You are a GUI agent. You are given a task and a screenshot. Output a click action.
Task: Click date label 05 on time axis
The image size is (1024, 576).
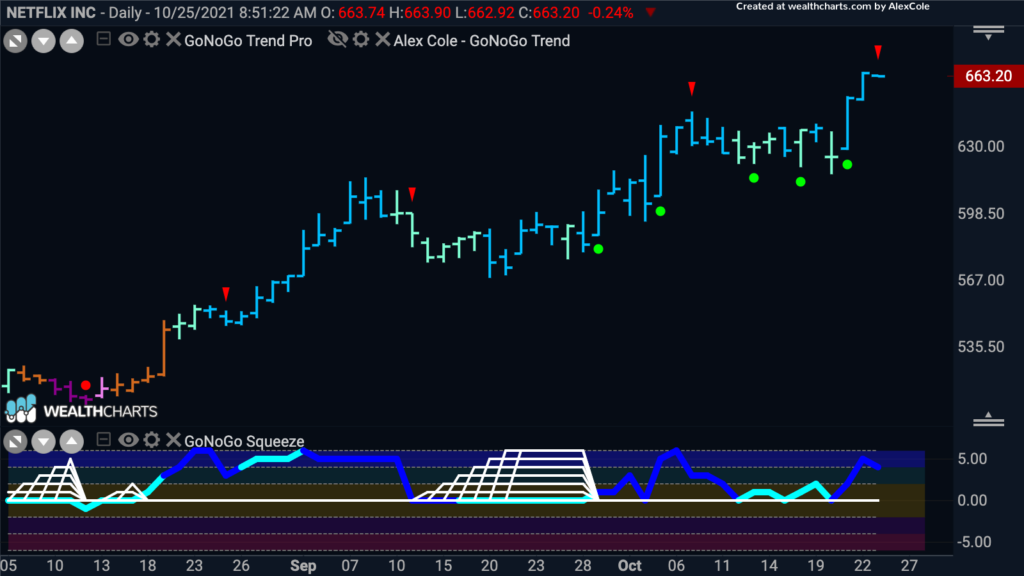click(8, 566)
